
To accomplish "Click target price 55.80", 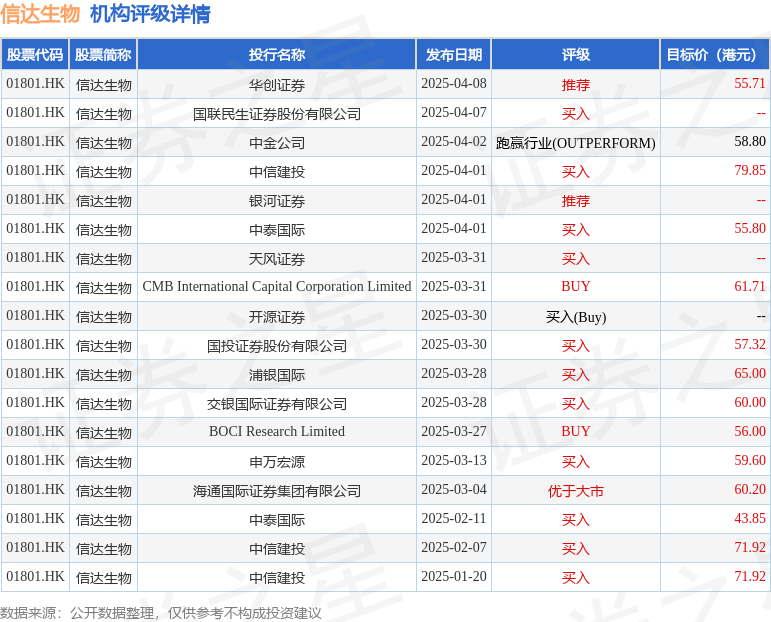I will click(x=750, y=229).
